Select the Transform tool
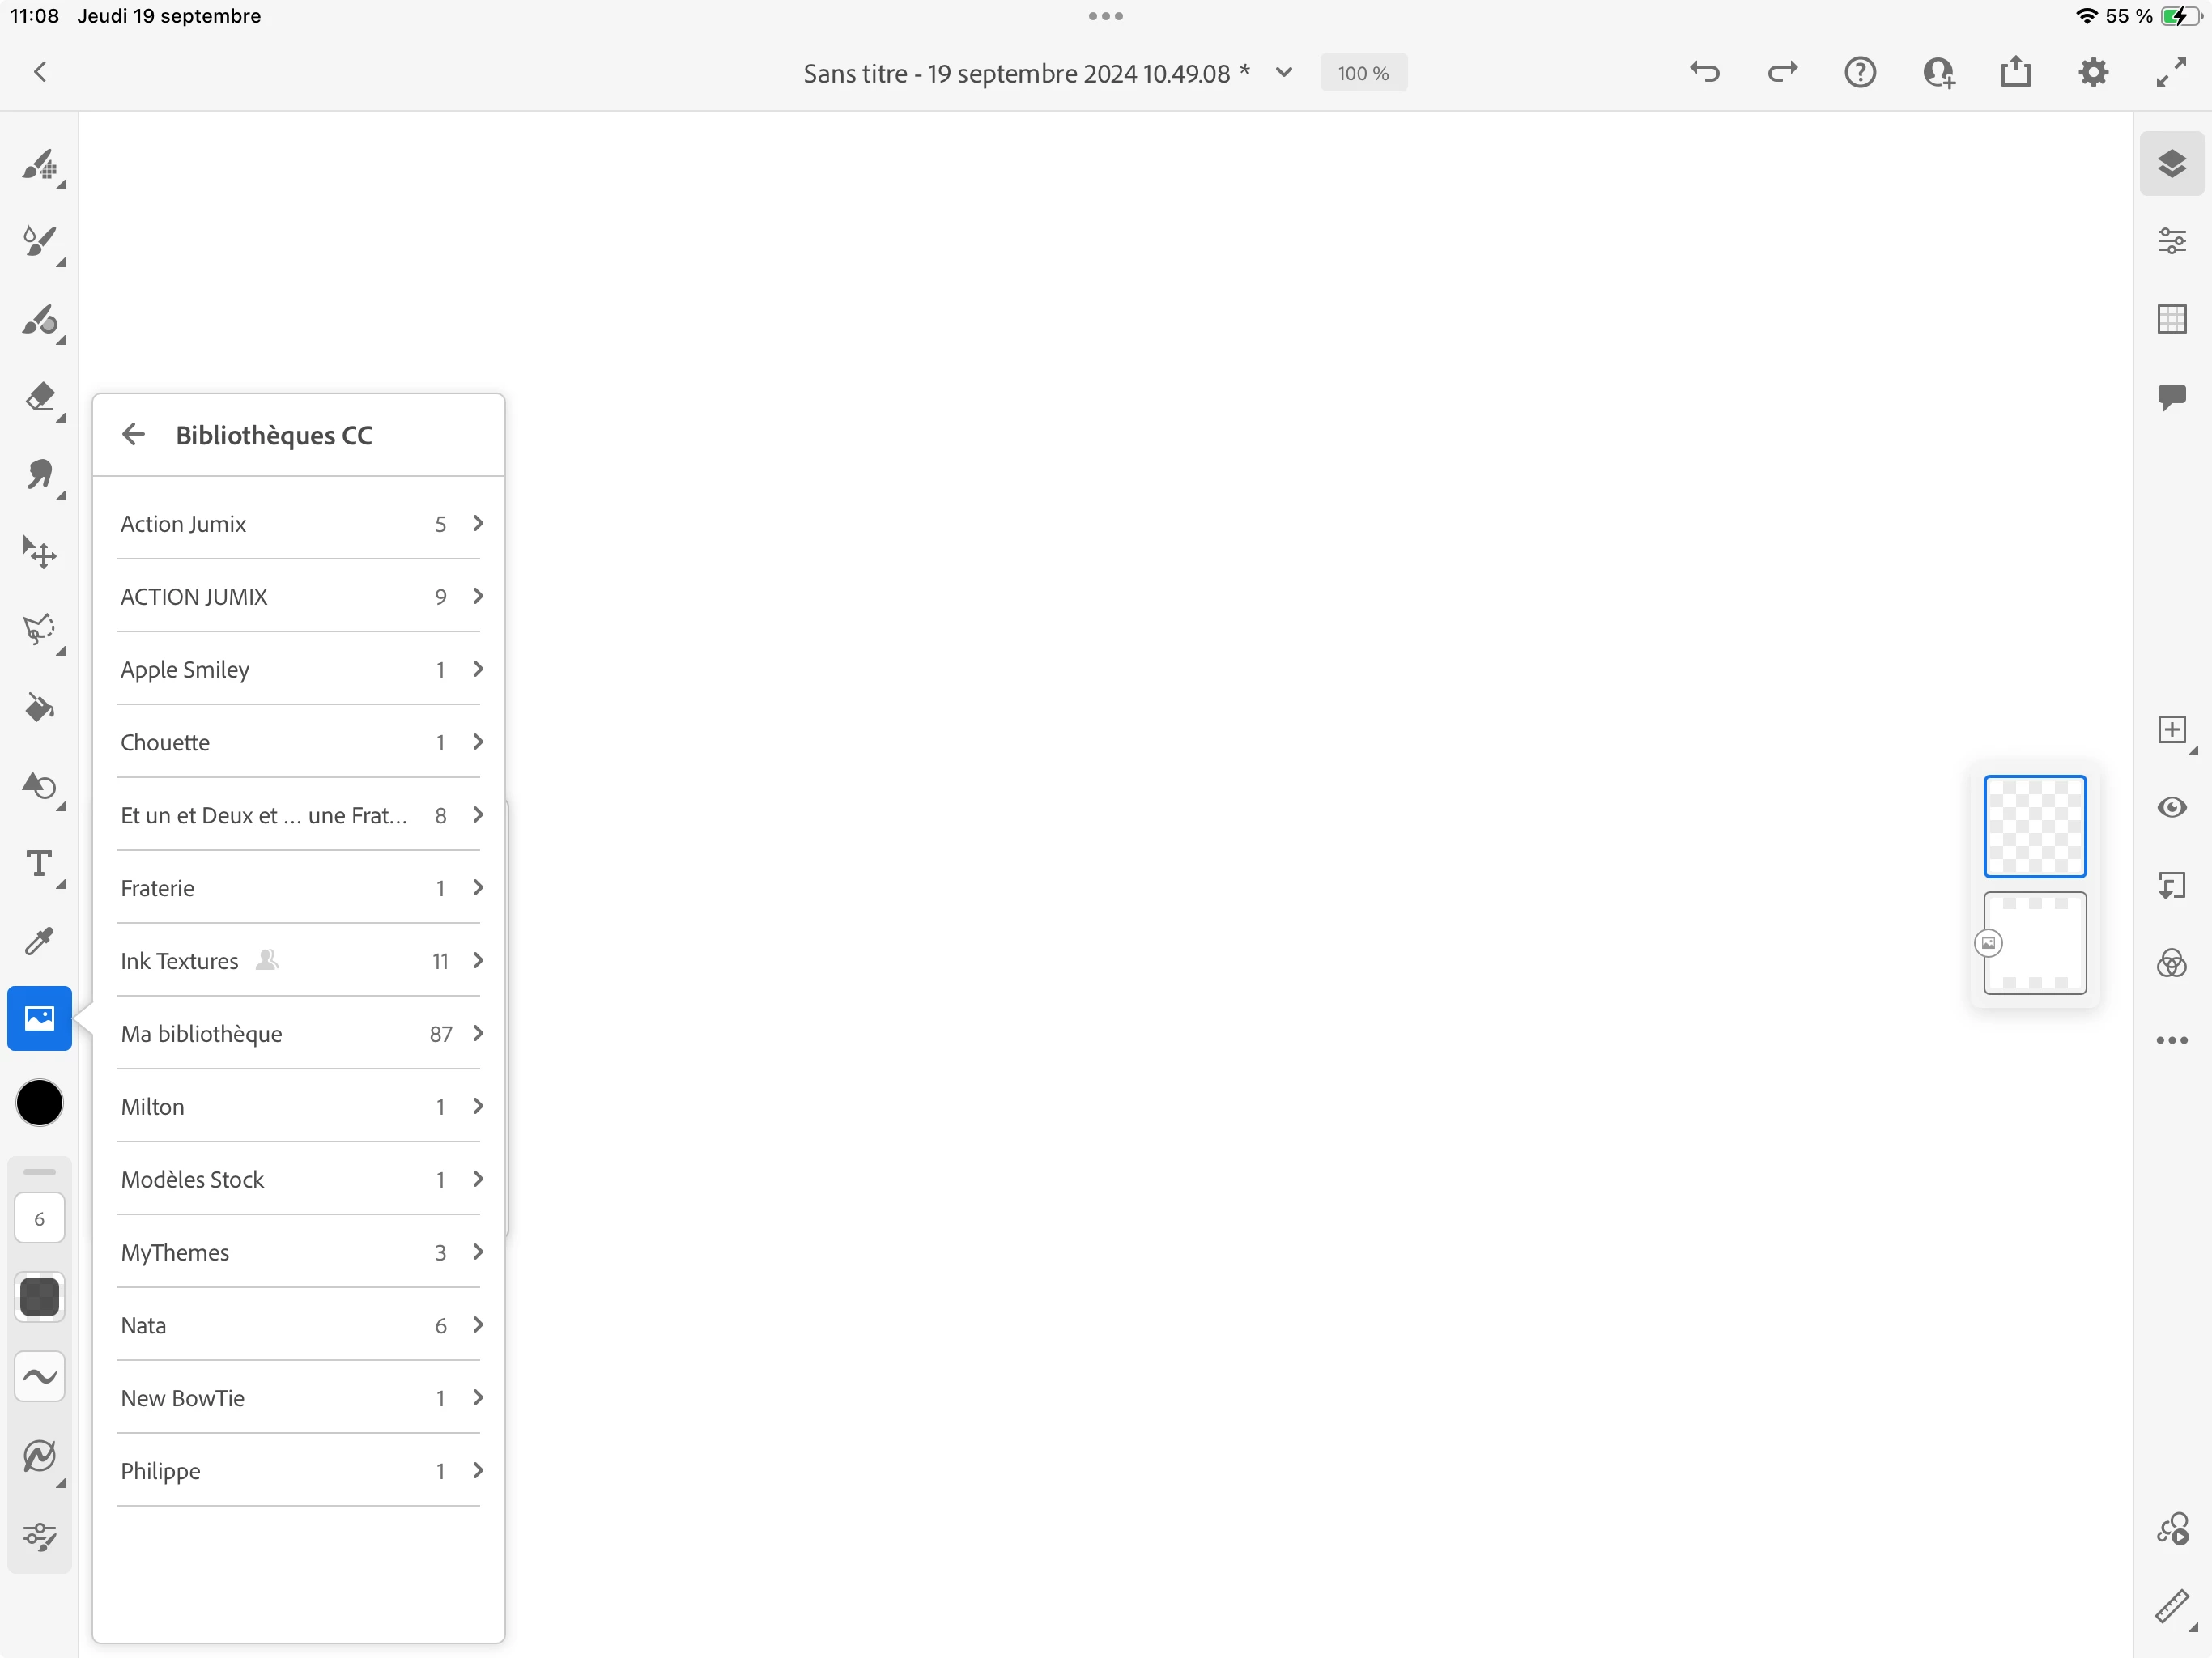Viewport: 2212px width, 1658px height. tap(39, 552)
